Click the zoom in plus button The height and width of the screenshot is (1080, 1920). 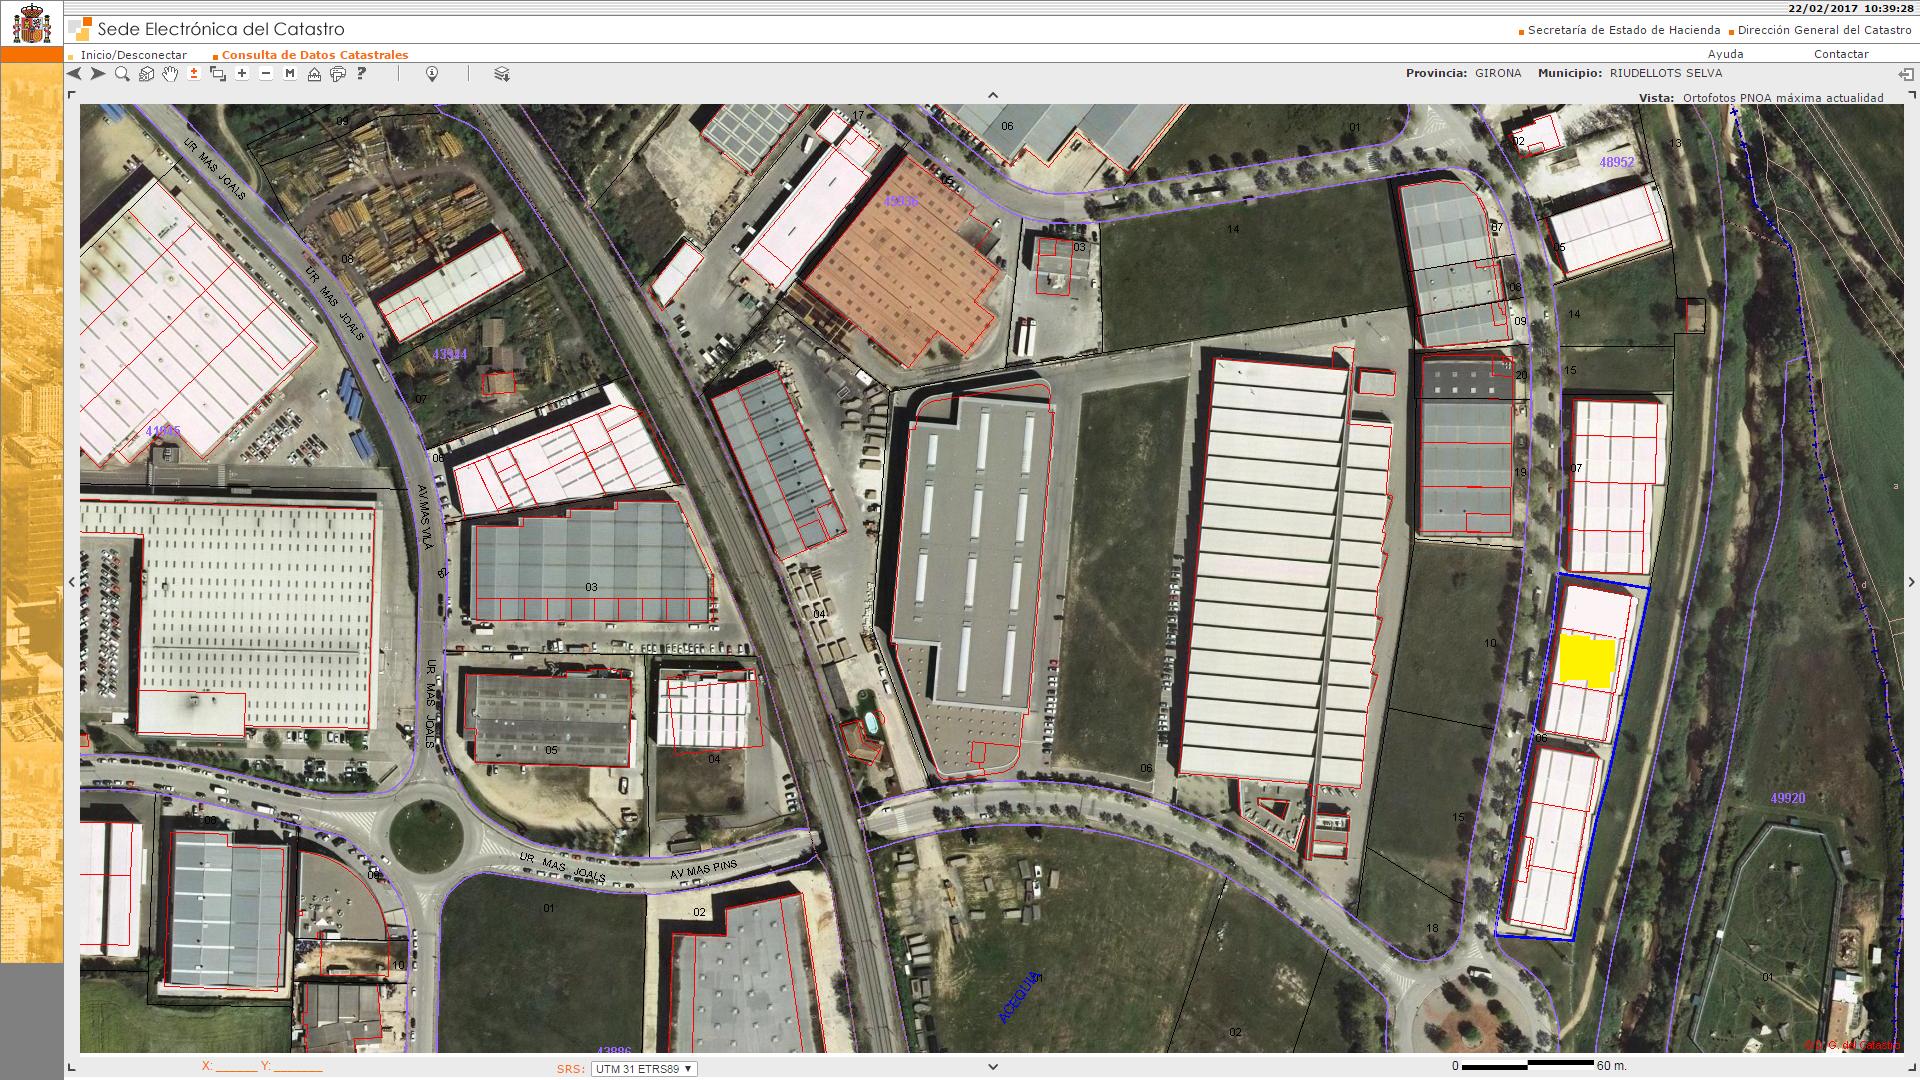[242, 74]
